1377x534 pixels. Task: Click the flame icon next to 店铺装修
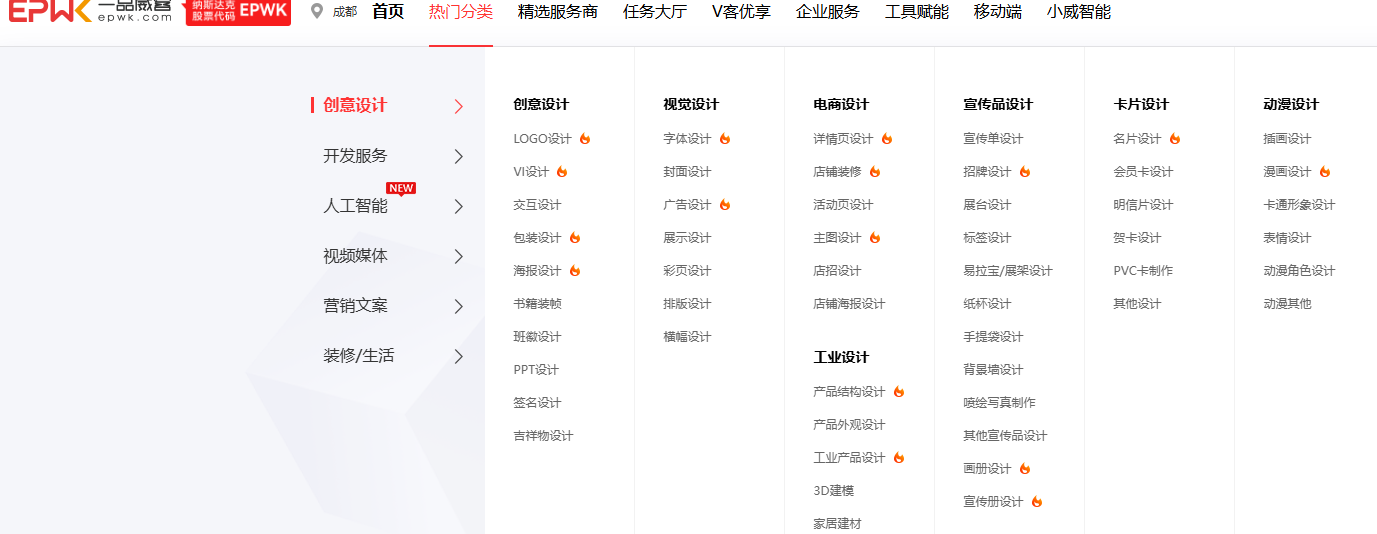tap(874, 172)
